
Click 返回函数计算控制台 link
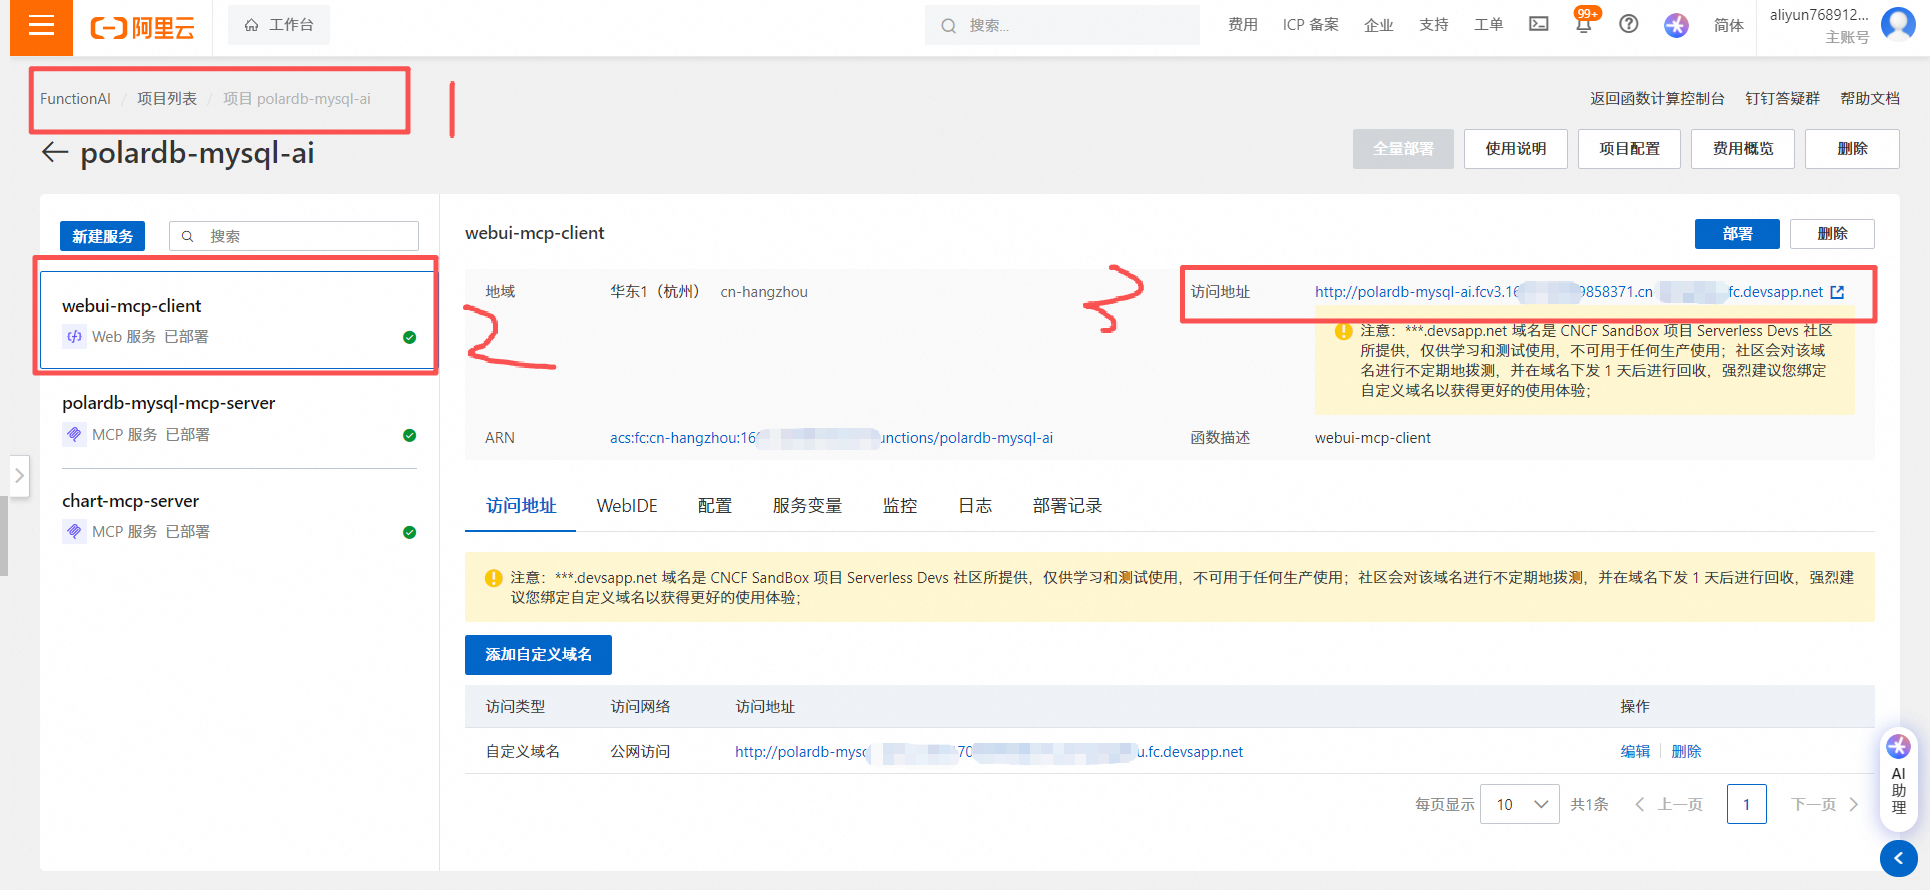point(1658,98)
